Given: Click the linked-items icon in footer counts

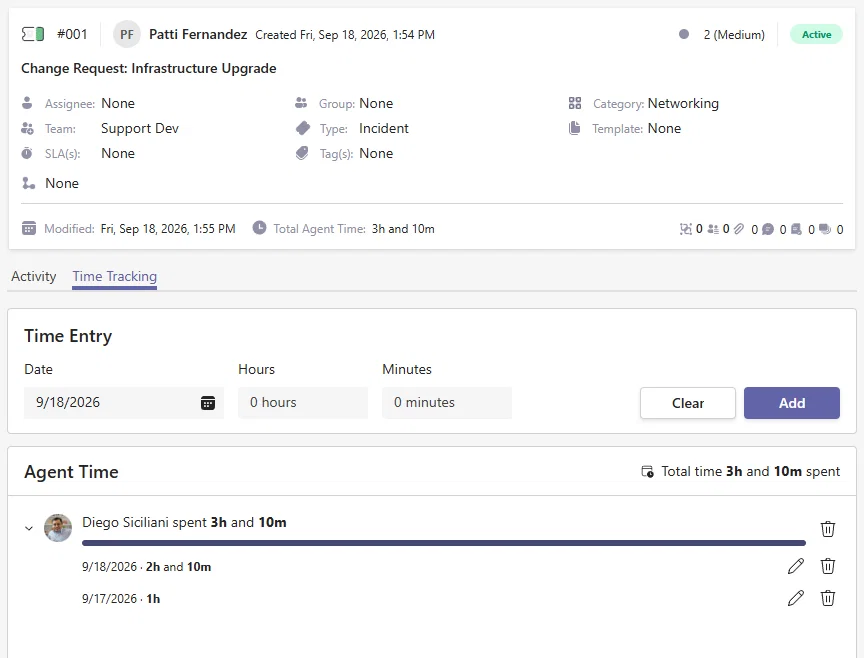Looking at the screenshot, I should click(685, 229).
